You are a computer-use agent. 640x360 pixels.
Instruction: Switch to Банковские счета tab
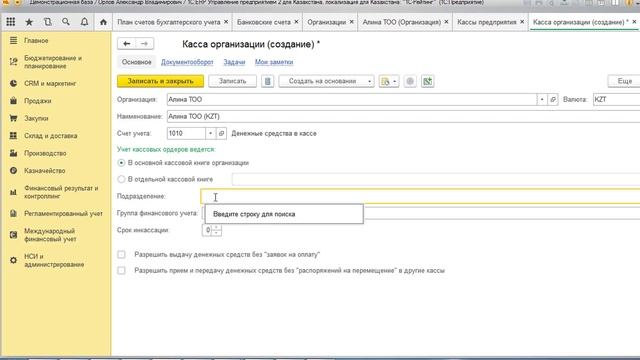[x=264, y=22]
